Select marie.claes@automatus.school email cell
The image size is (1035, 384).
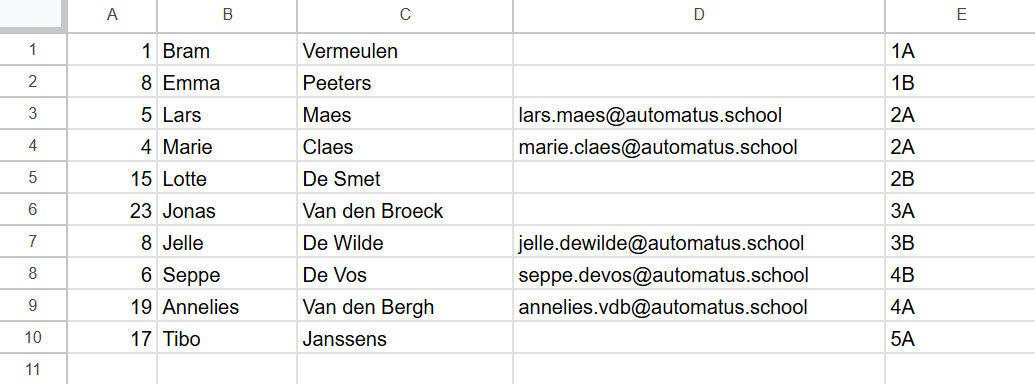[x=699, y=146]
